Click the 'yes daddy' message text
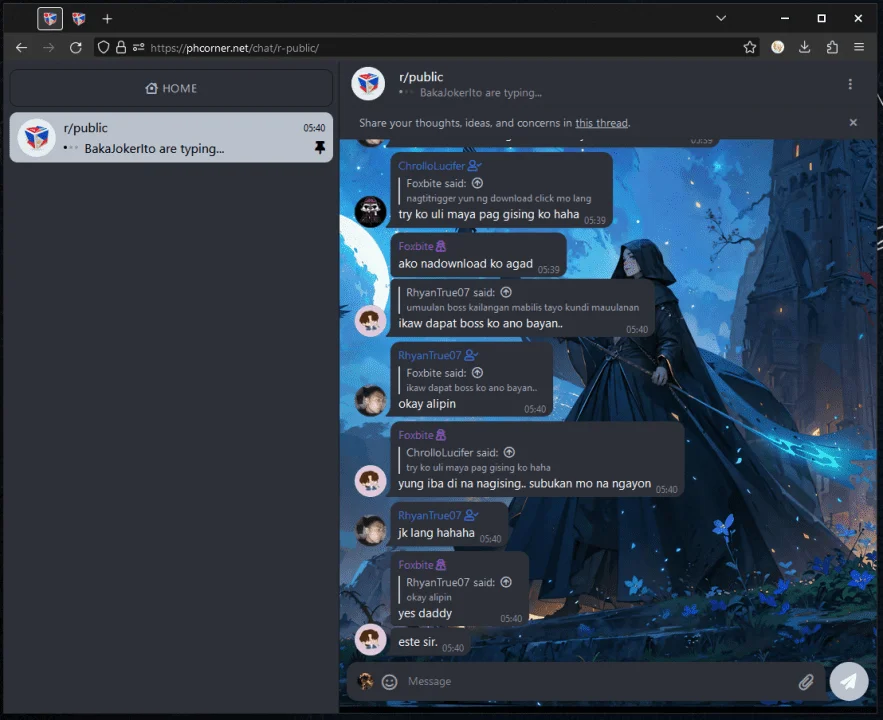The width and height of the screenshot is (883, 720). [x=425, y=613]
